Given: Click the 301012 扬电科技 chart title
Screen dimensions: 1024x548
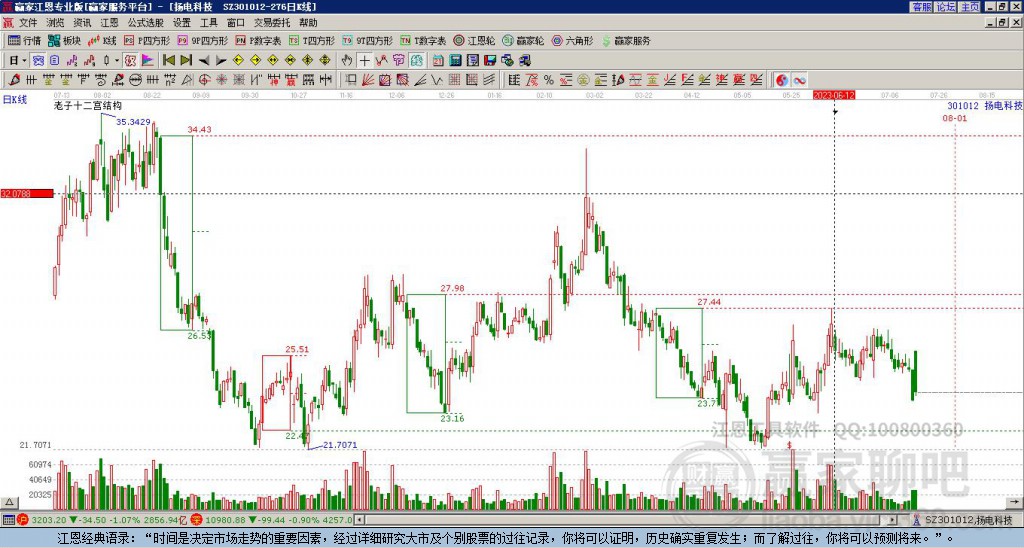Looking at the screenshot, I should [x=984, y=105].
